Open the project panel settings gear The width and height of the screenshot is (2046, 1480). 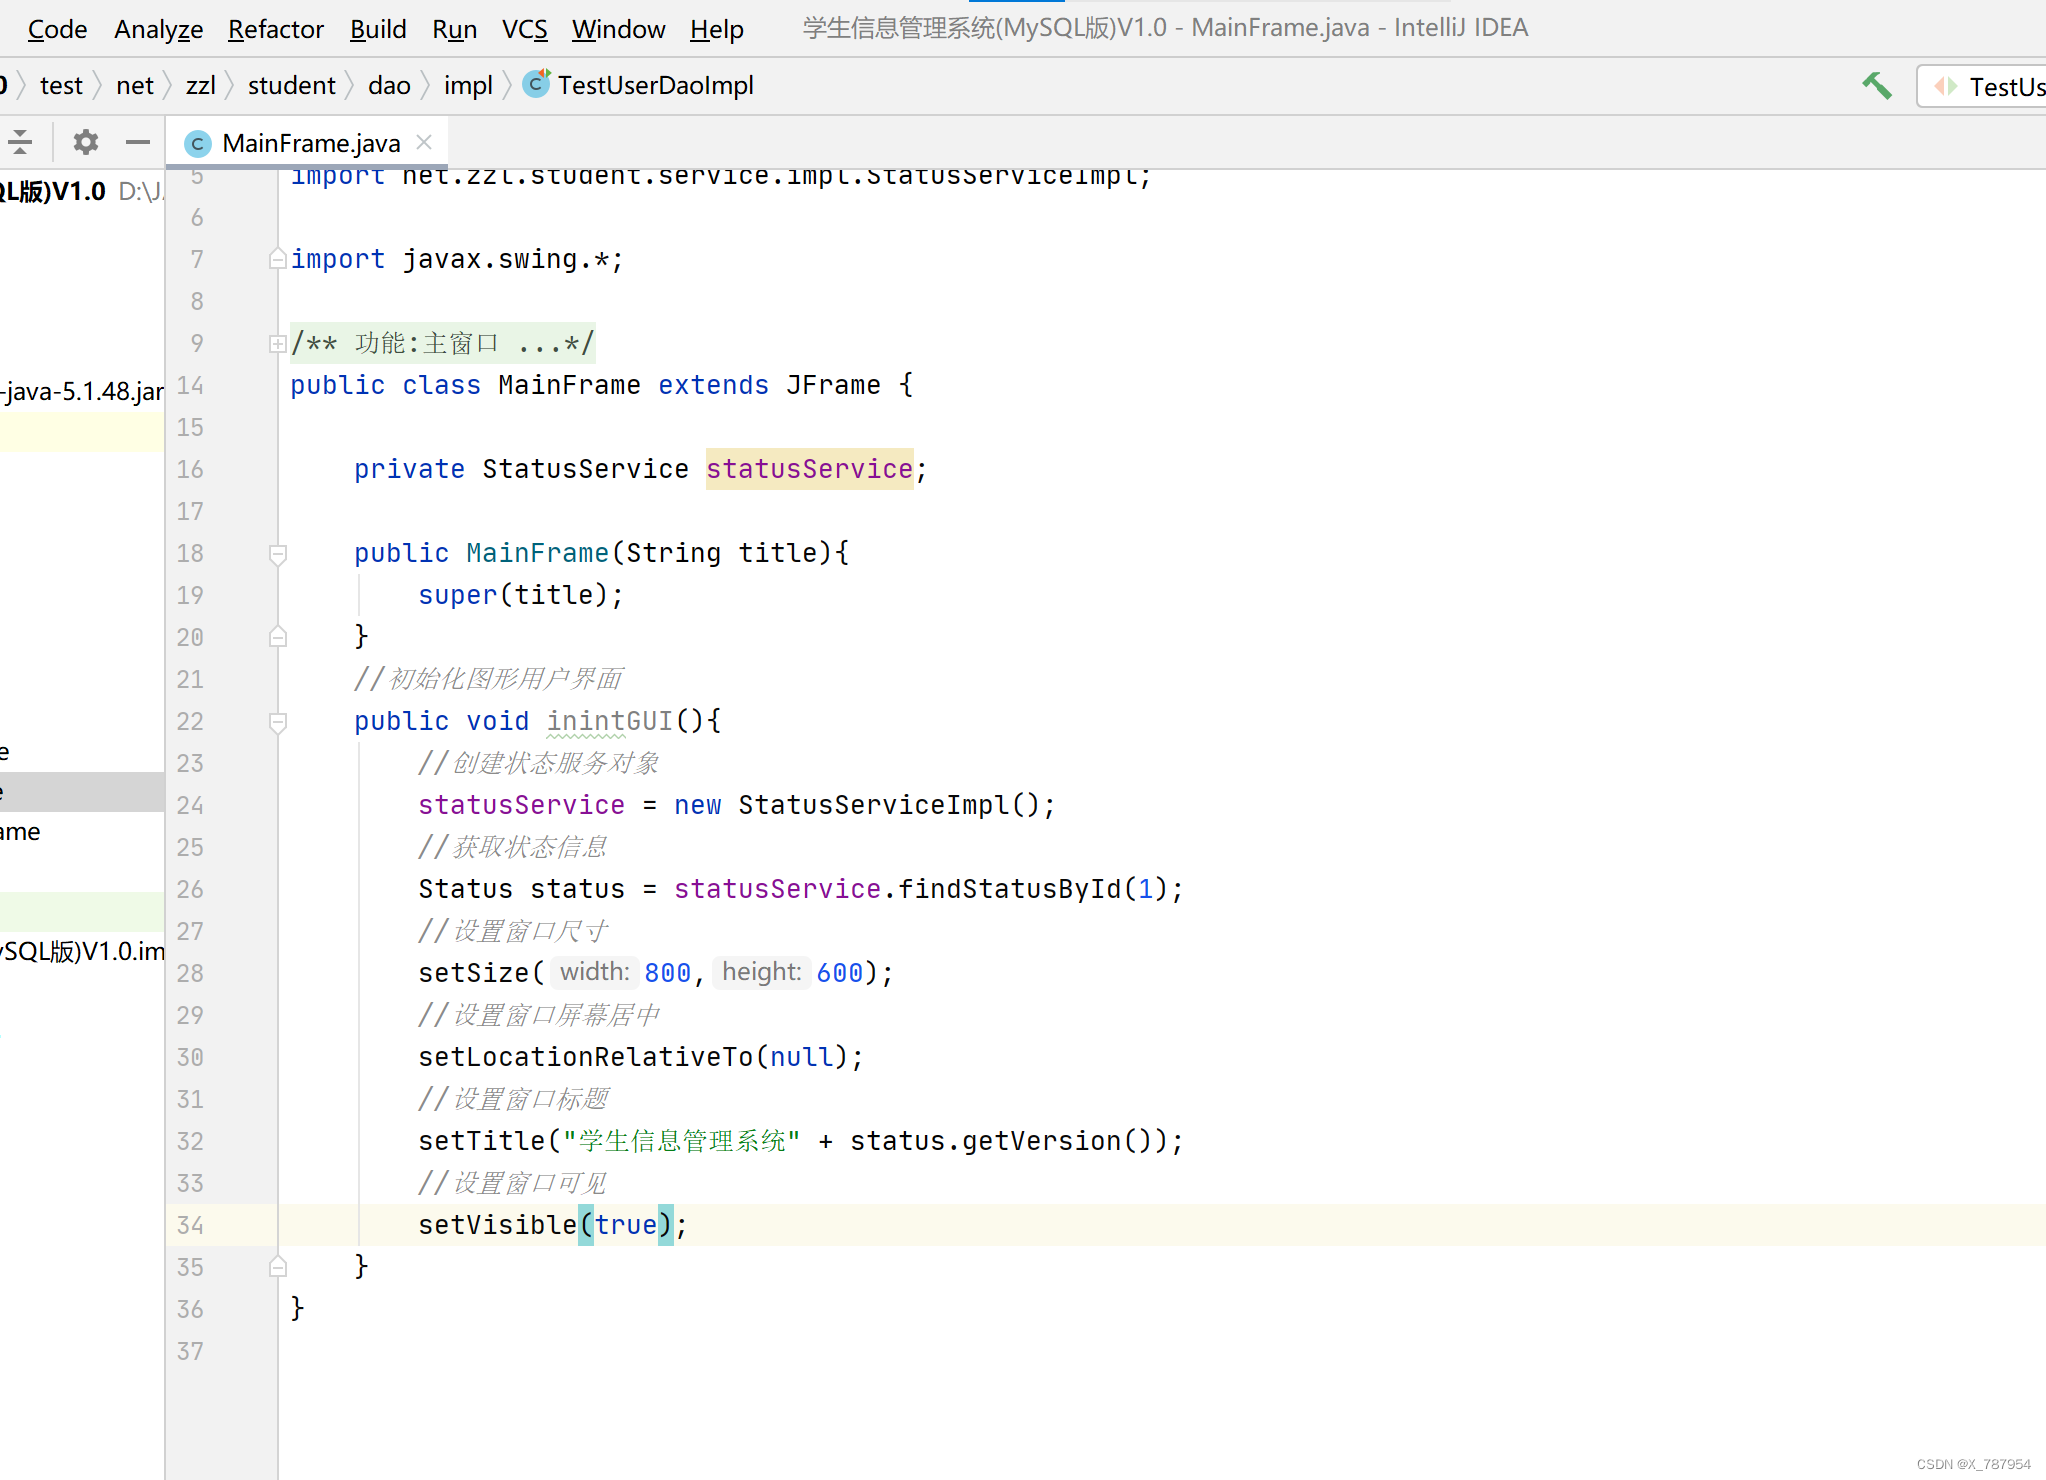86,142
